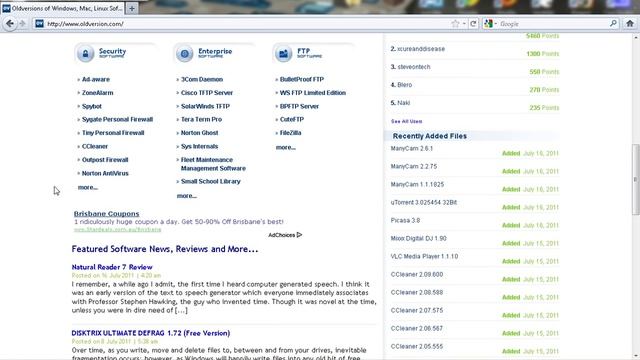Viewport: 640px width, 360px height.
Task: Click the site favicon in address bar
Action: (x=39, y=24)
